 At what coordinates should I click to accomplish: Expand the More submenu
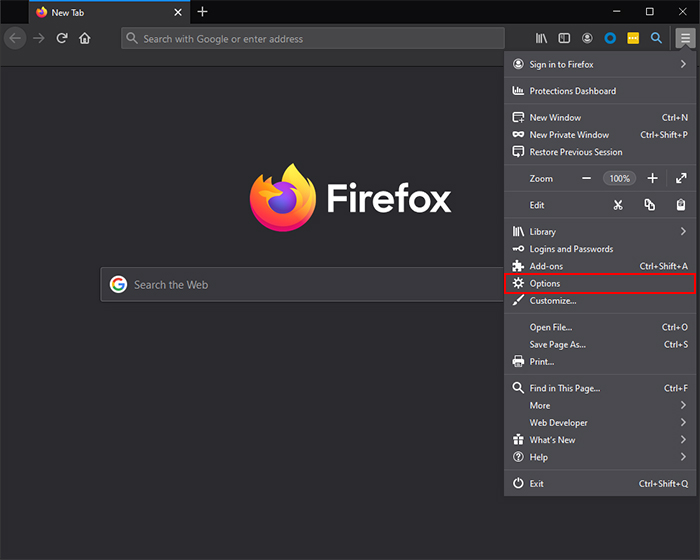pos(600,405)
